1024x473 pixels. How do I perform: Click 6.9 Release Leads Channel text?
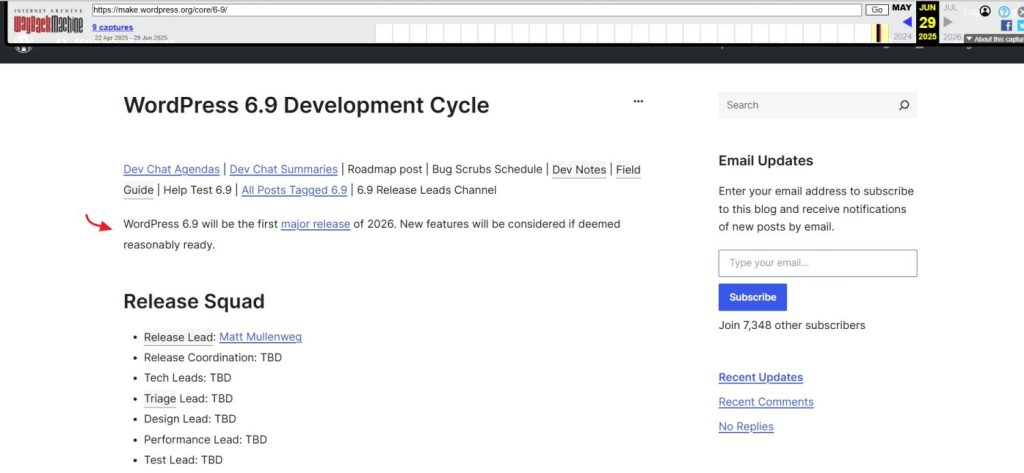click(426, 190)
